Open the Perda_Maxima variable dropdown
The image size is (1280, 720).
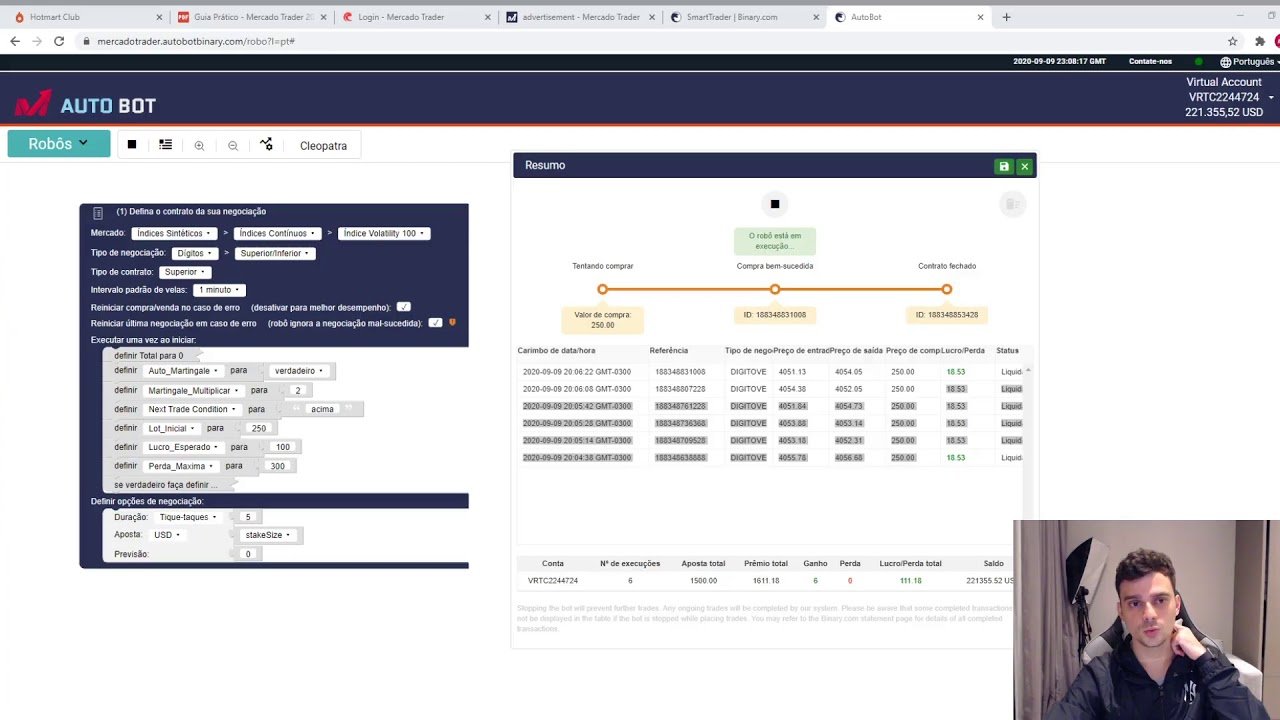[x=181, y=466]
